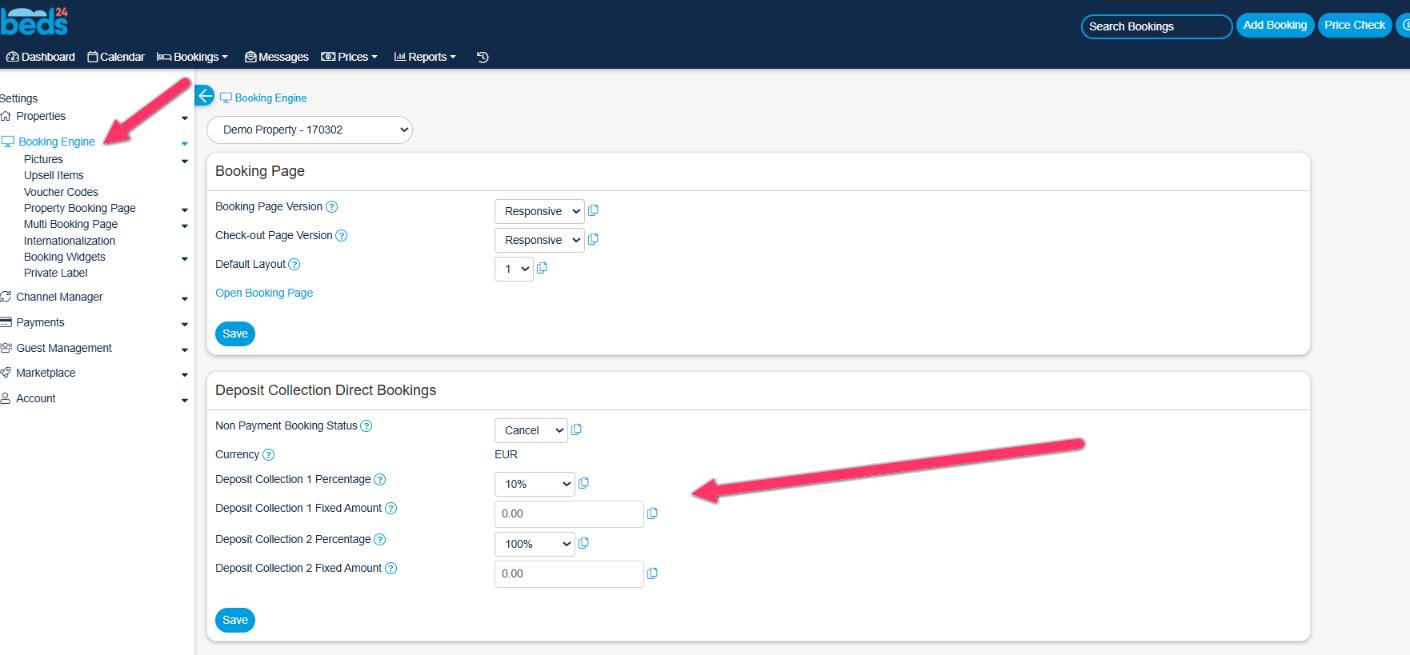Viewport: 1410px width, 655px height.
Task: Click the Open Booking Page link
Action: pos(264,293)
